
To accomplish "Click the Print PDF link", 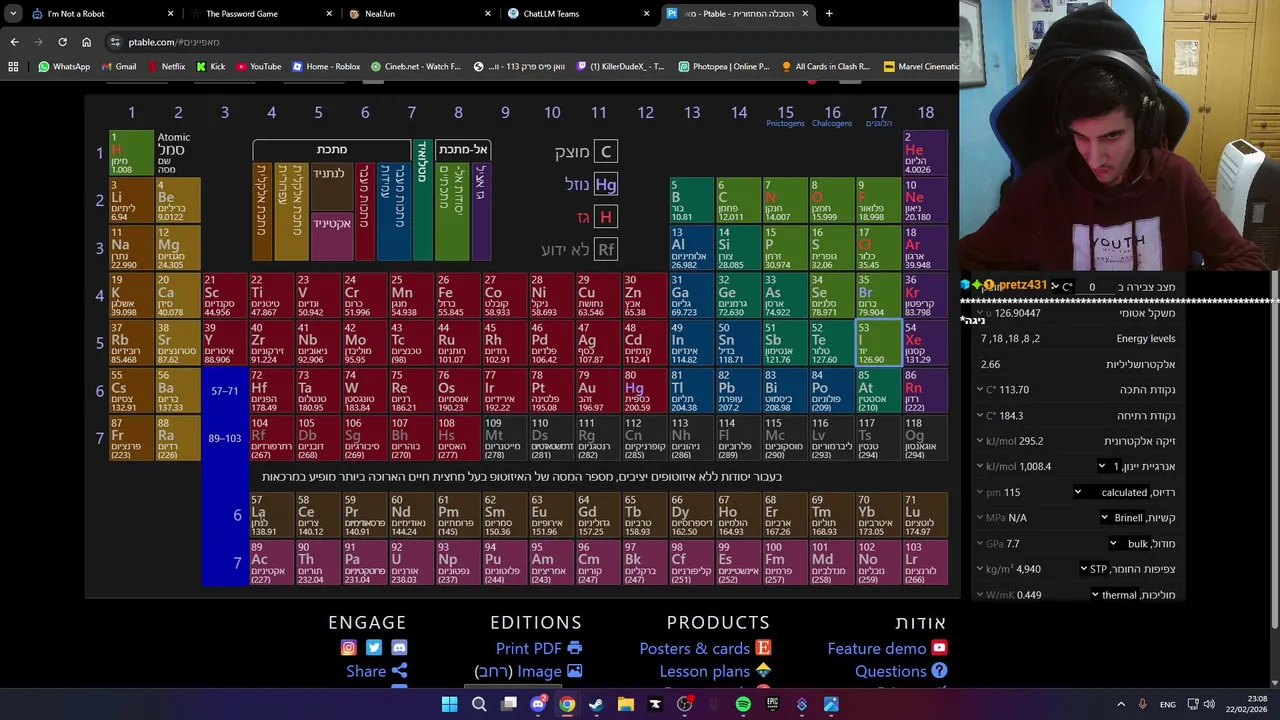I will coord(538,648).
